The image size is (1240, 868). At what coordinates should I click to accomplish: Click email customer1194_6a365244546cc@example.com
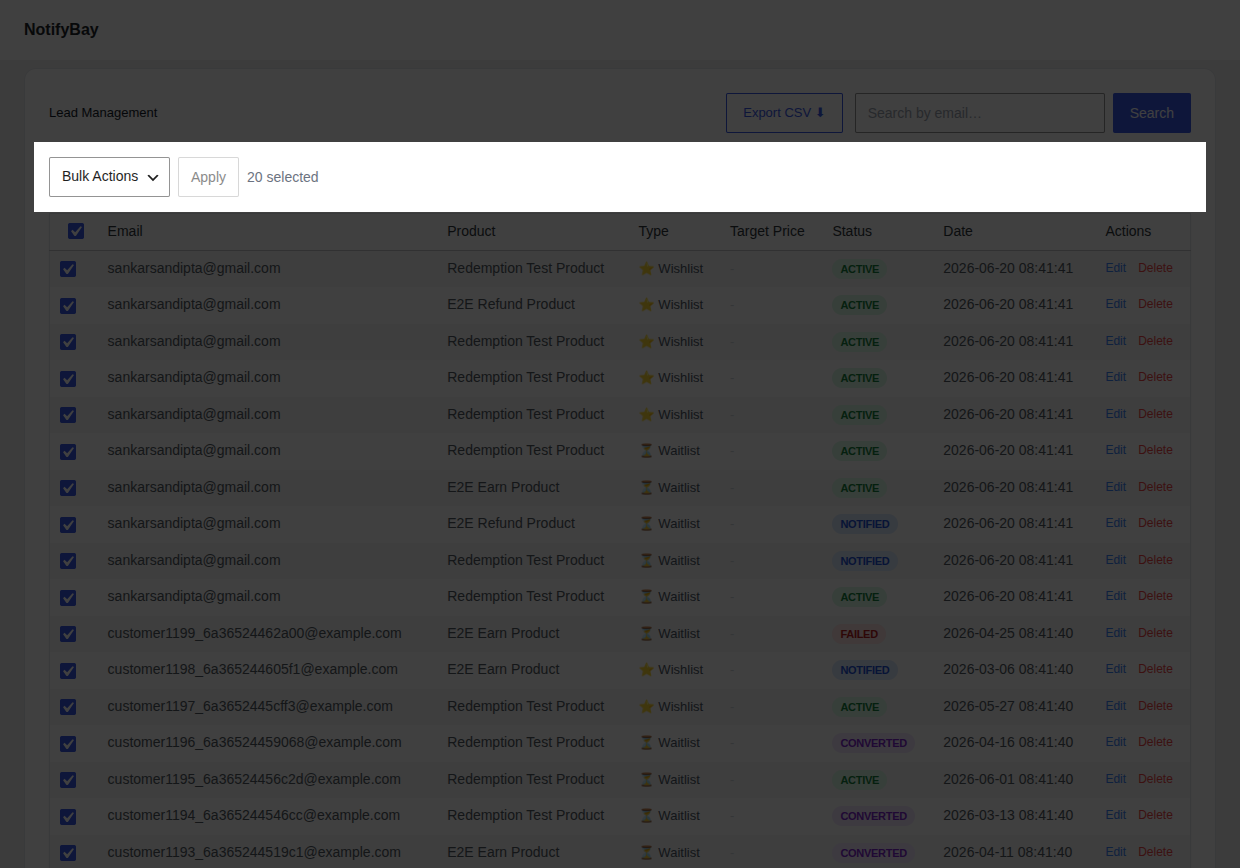tap(254, 815)
